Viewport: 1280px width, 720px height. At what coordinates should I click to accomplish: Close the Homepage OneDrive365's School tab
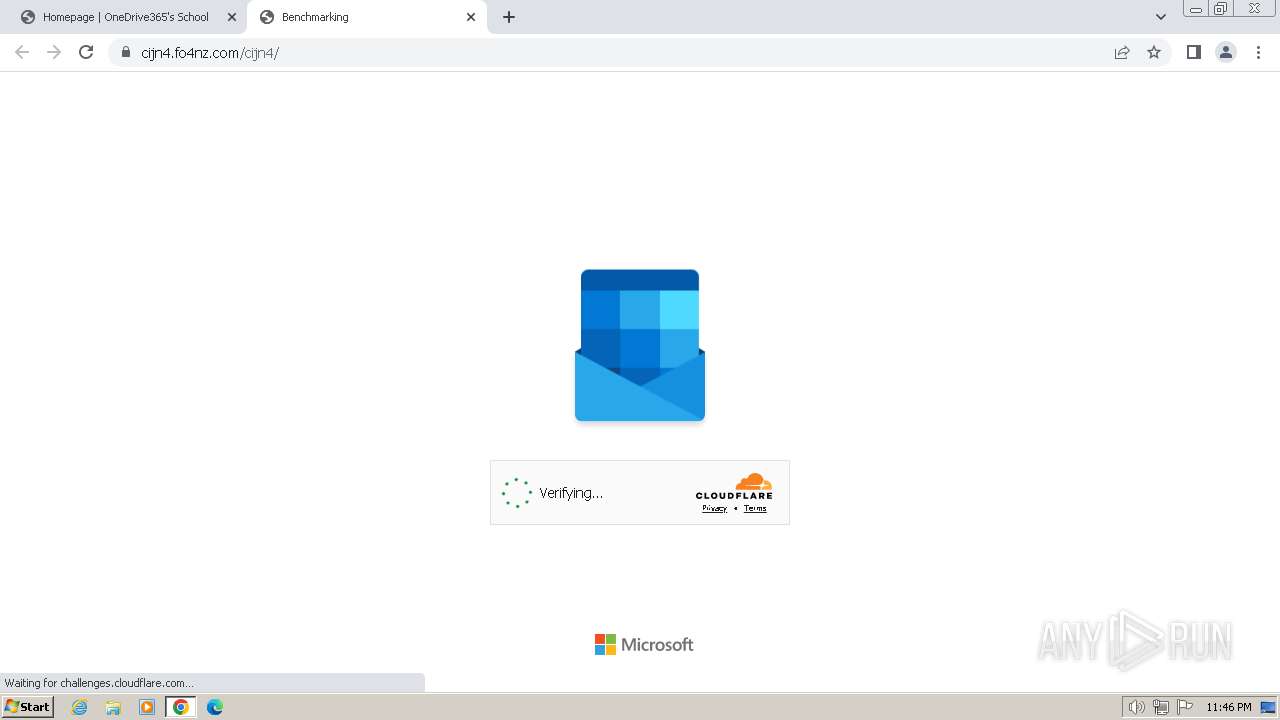(232, 17)
